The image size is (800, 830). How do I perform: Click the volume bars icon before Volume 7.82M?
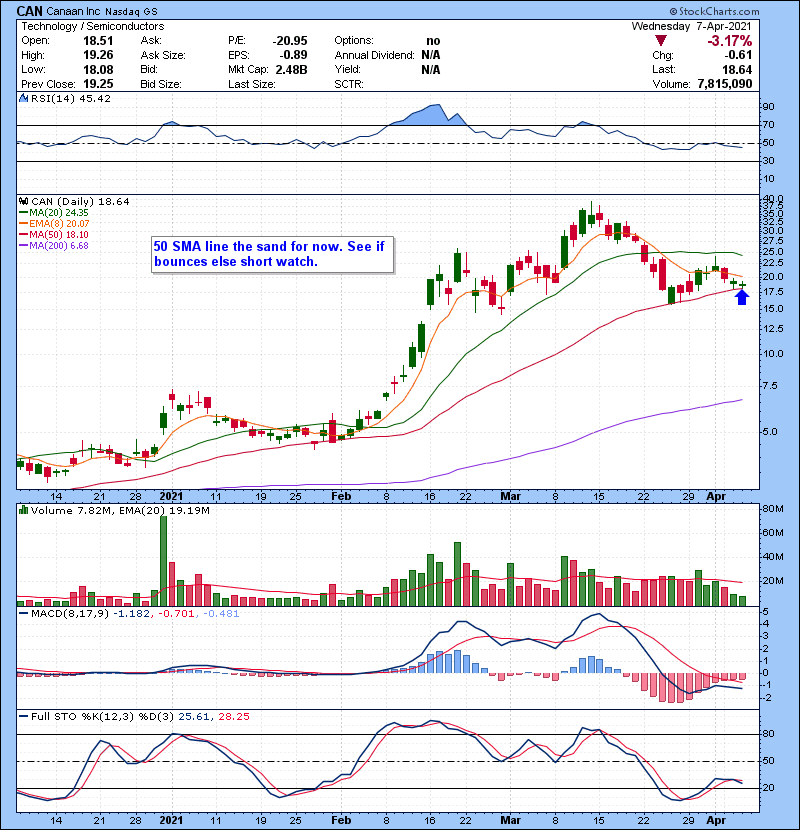point(23,511)
